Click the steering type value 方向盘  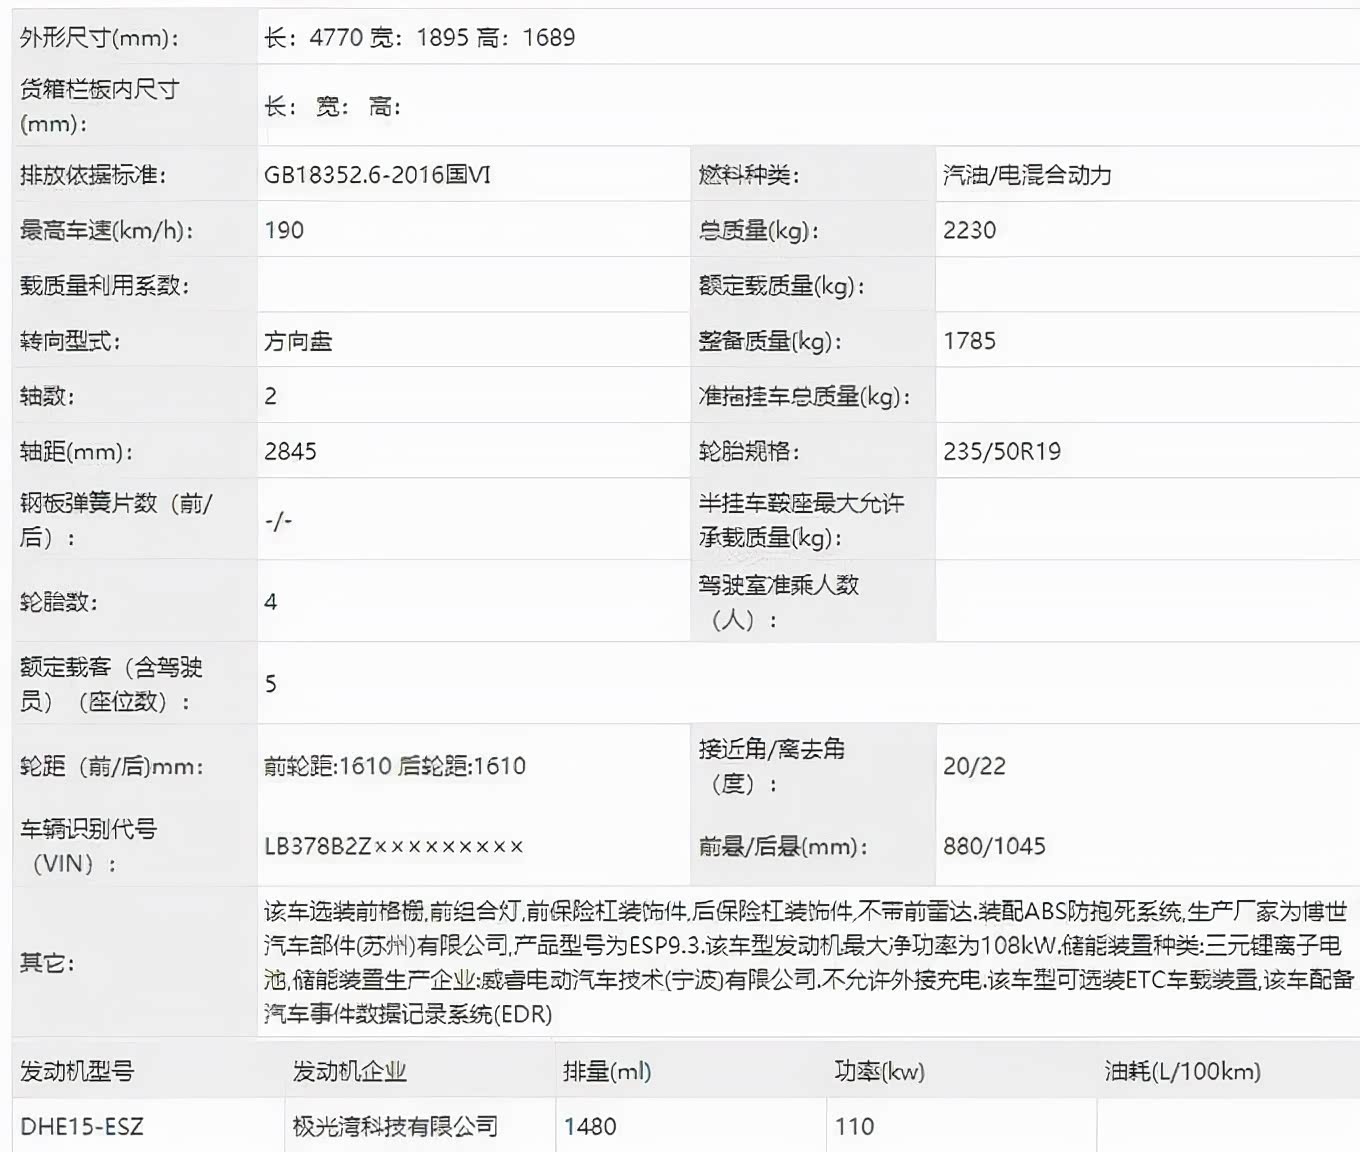298,341
